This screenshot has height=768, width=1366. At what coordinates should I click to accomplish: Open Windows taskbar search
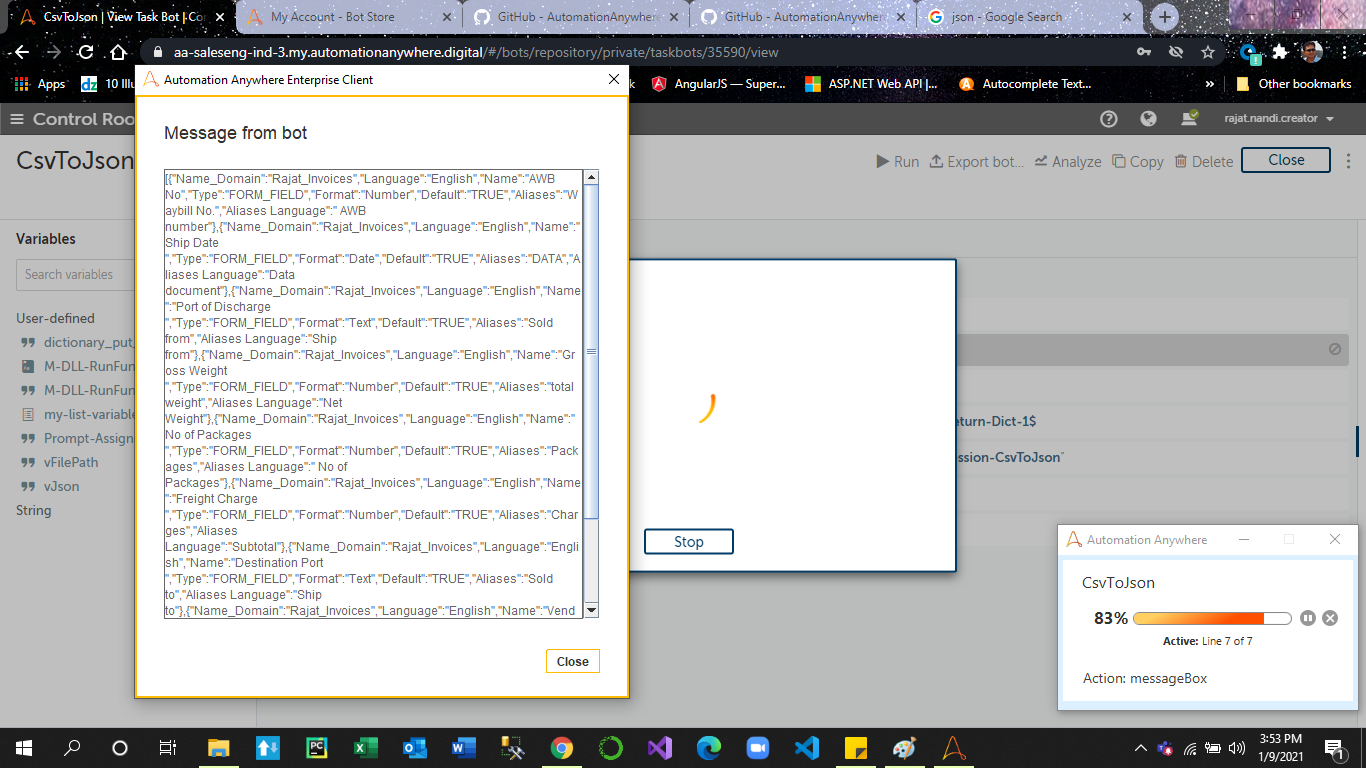72,748
